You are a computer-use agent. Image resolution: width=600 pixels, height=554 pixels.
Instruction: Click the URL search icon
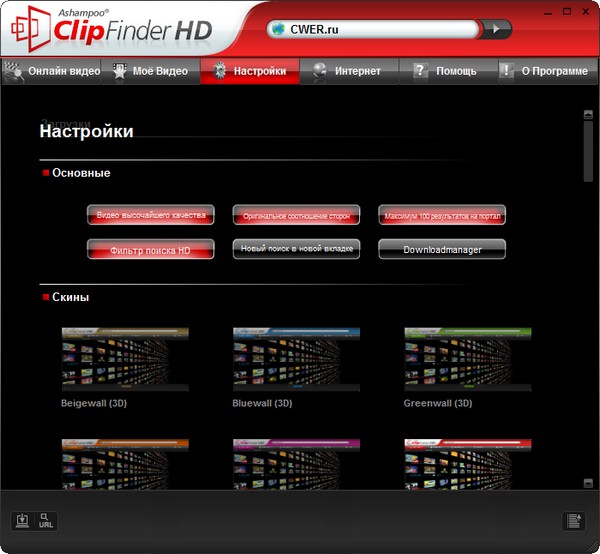[x=46, y=520]
